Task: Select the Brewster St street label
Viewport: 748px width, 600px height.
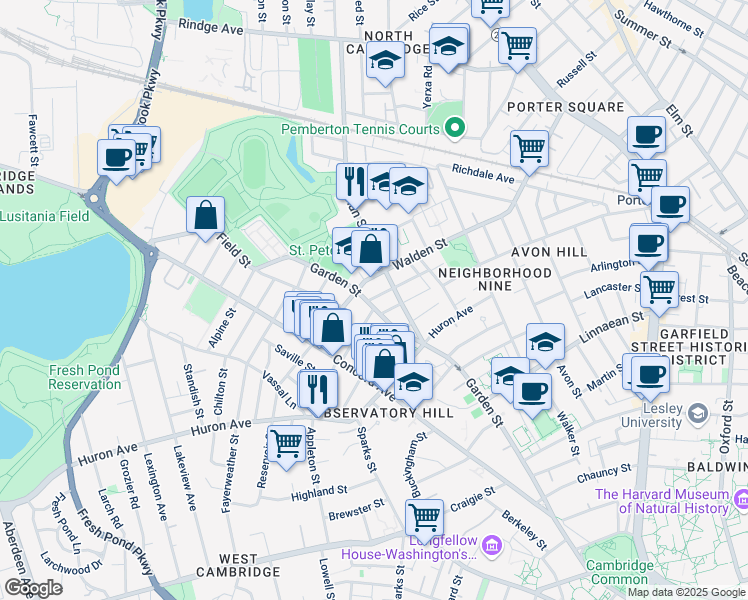Action: click(356, 510)
